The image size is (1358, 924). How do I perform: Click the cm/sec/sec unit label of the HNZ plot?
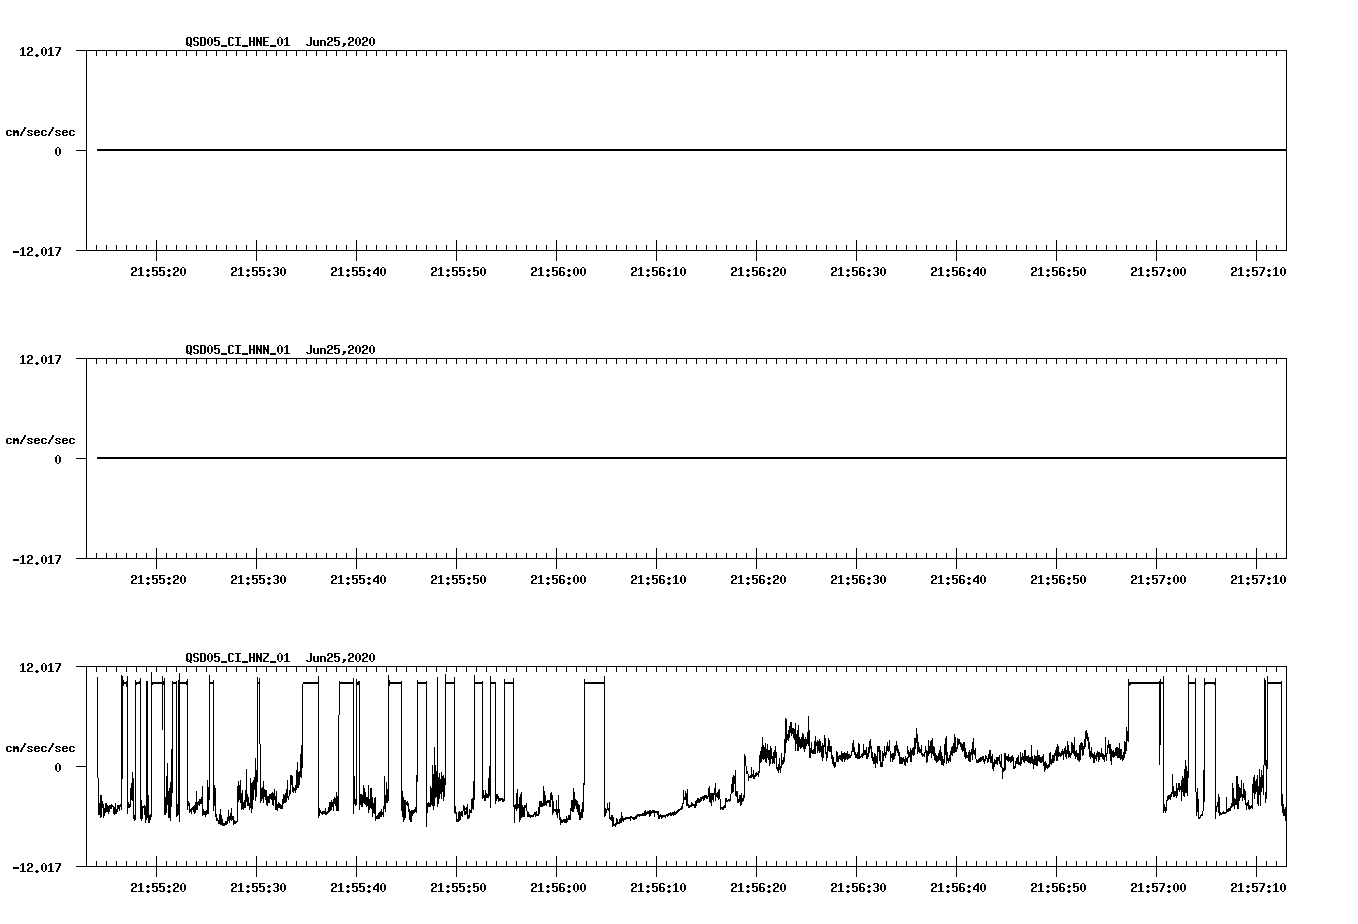pyautogui.click(x=41, y=748)
